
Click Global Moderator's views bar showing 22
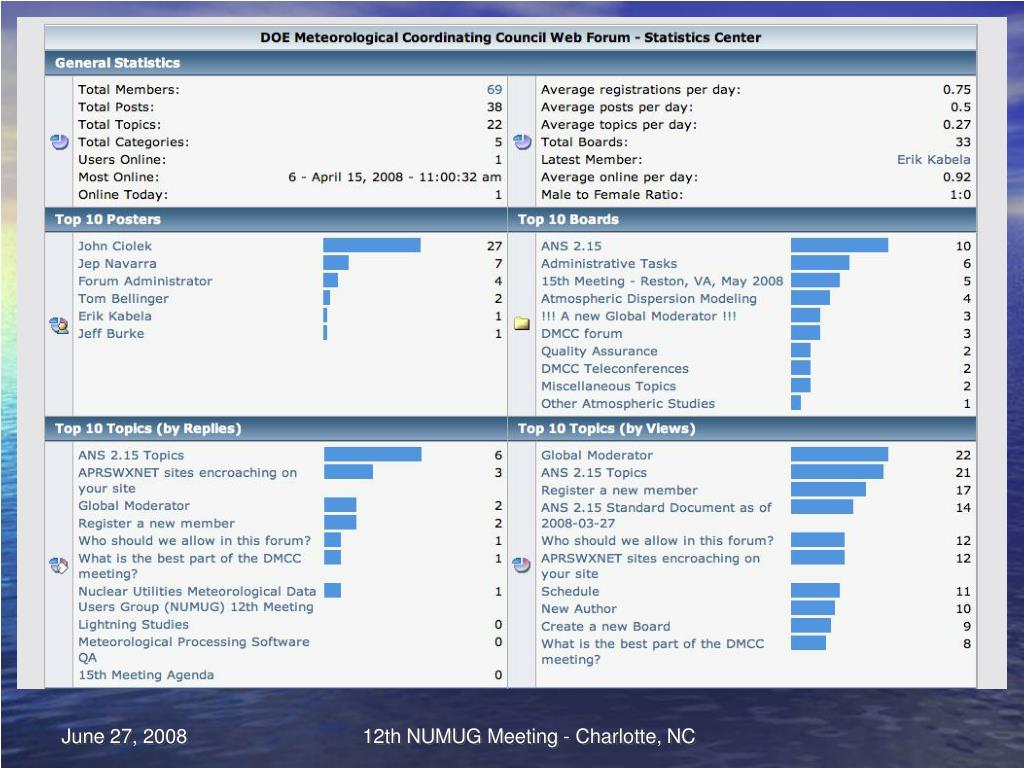click(x=839, y=455)
